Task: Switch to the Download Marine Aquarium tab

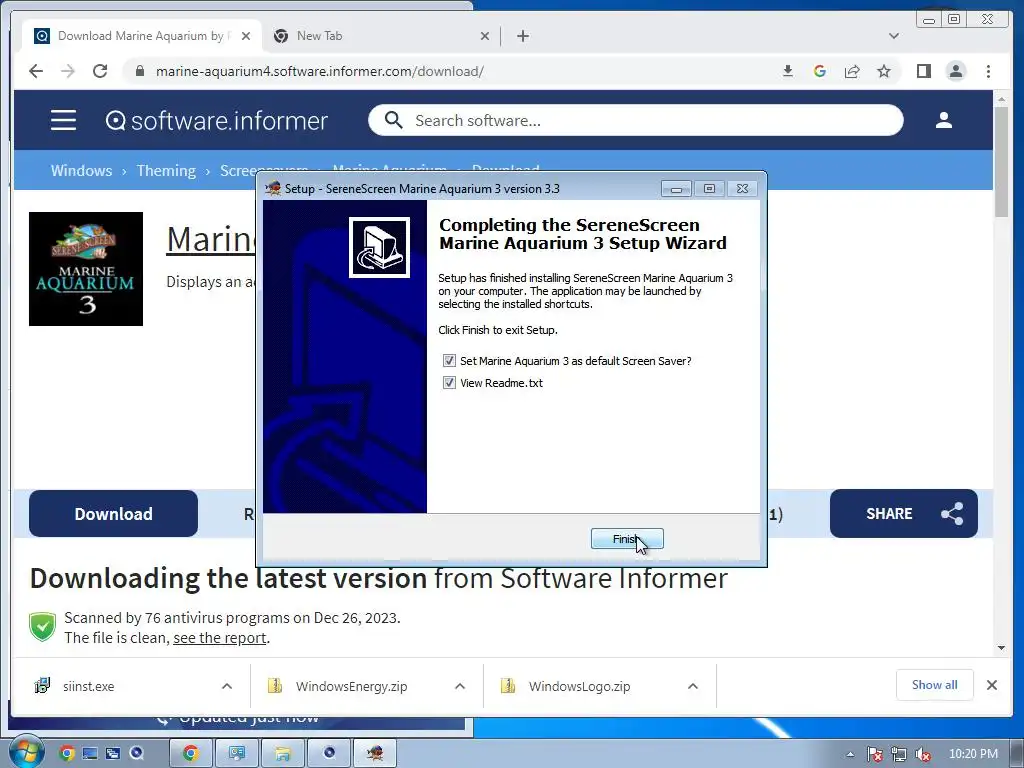Action: click(140, 36)
